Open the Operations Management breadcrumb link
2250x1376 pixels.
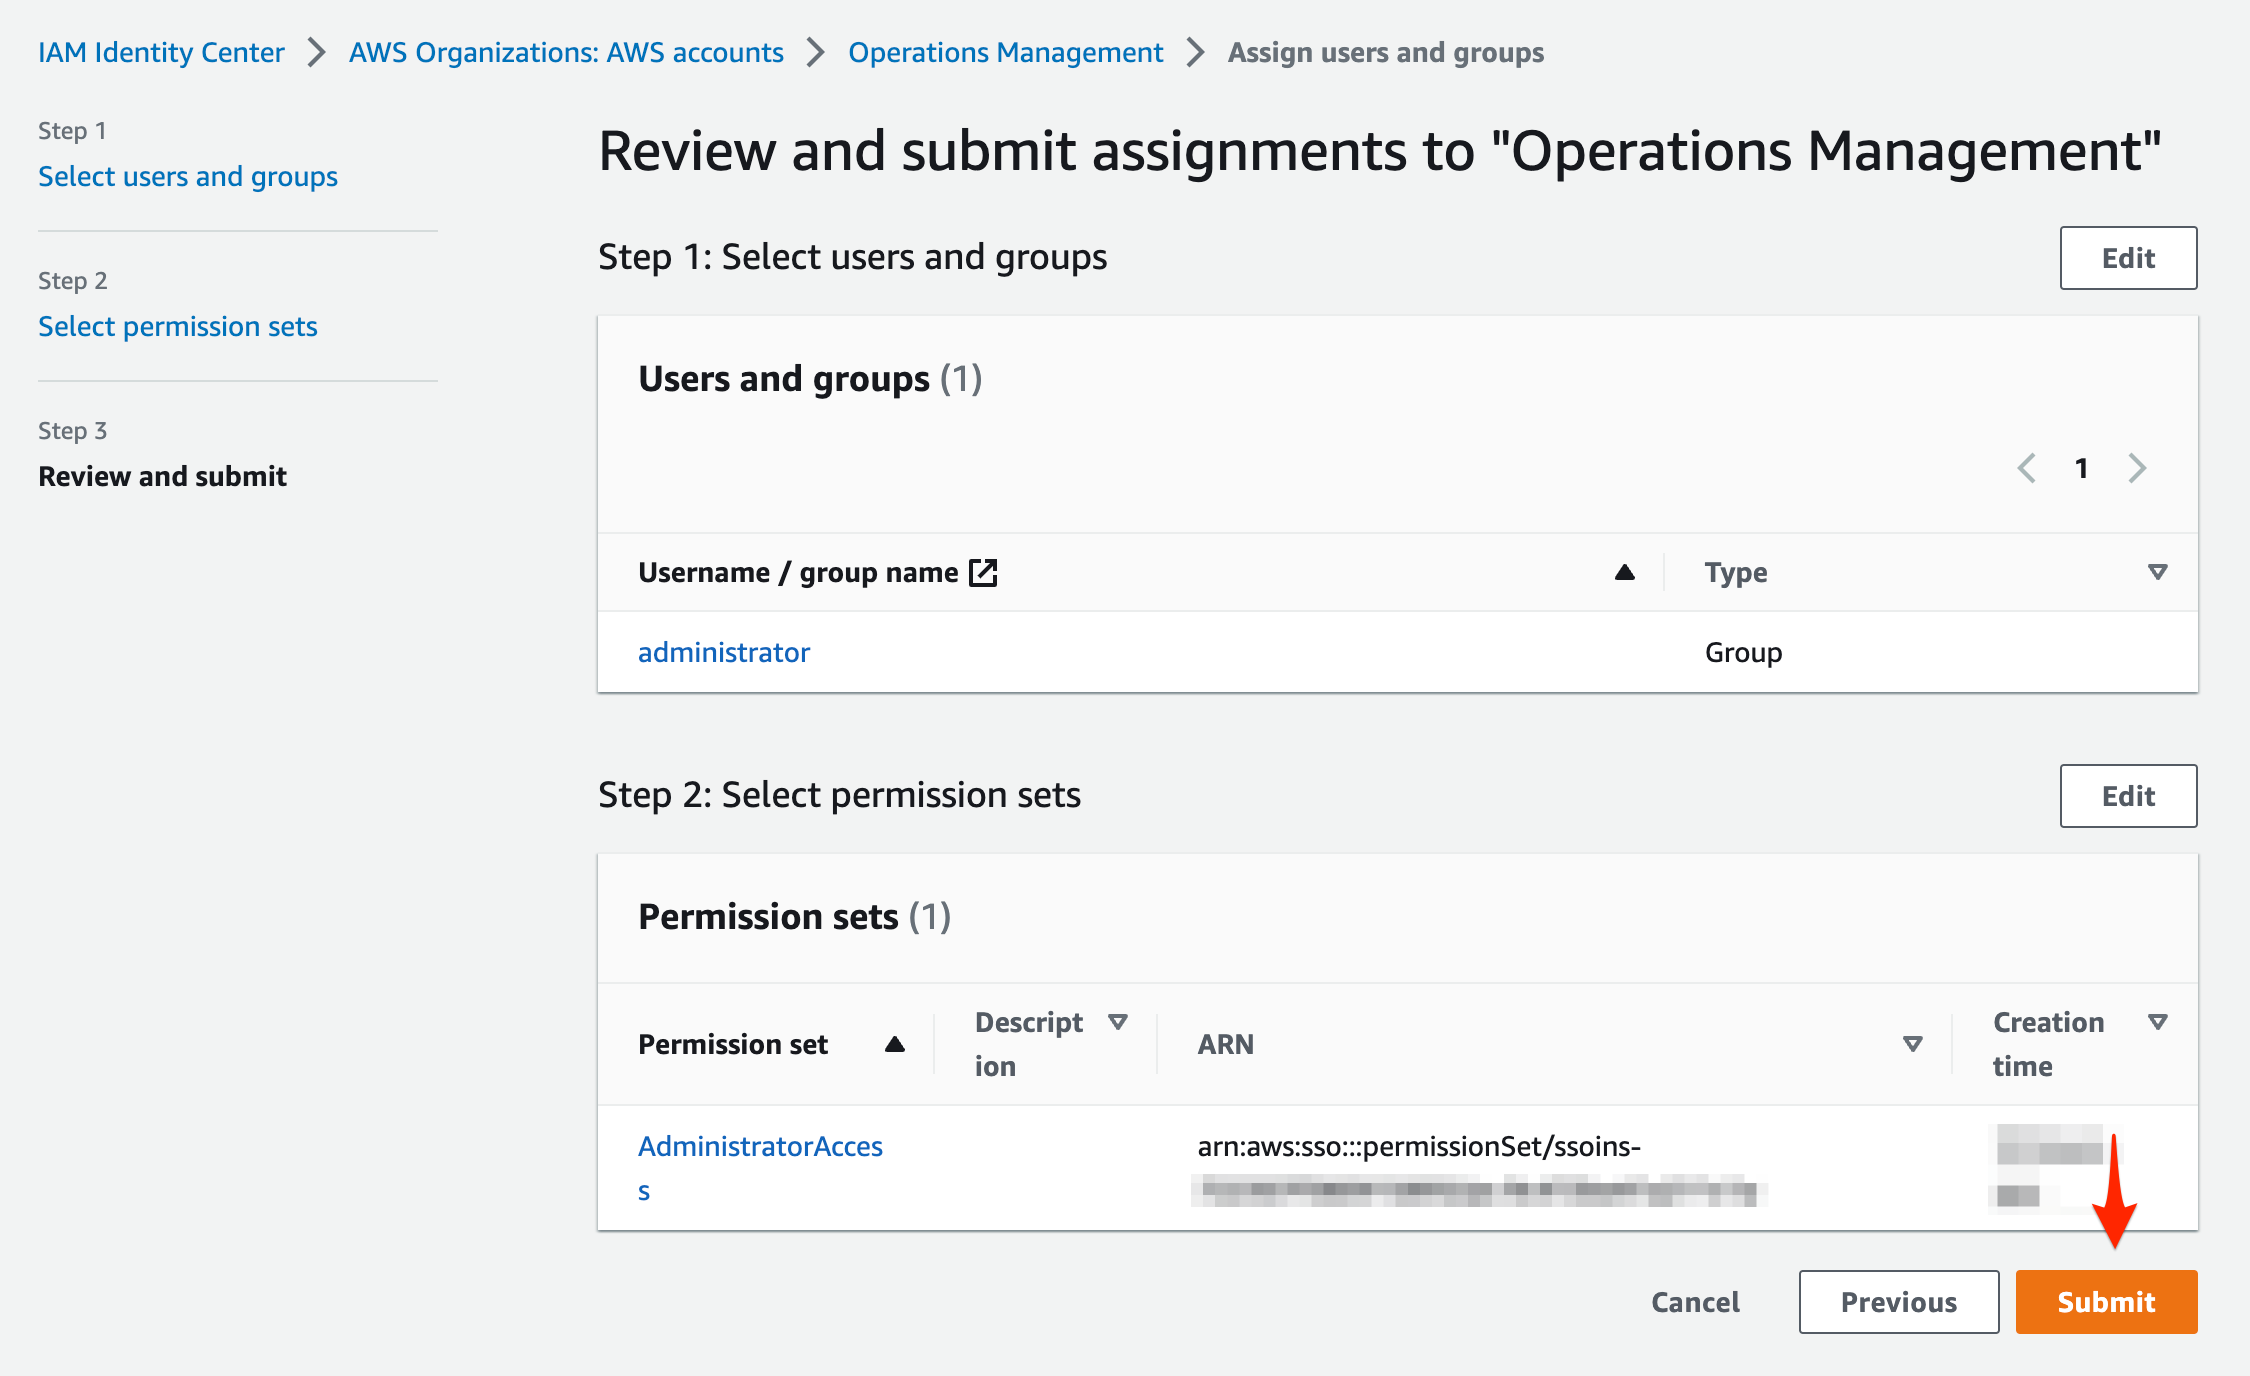1005,52
